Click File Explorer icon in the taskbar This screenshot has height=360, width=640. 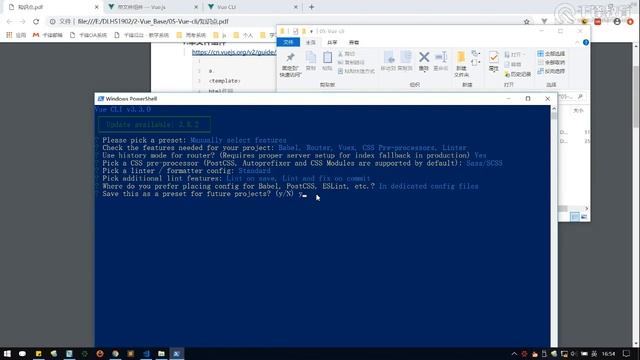(161, 353)
